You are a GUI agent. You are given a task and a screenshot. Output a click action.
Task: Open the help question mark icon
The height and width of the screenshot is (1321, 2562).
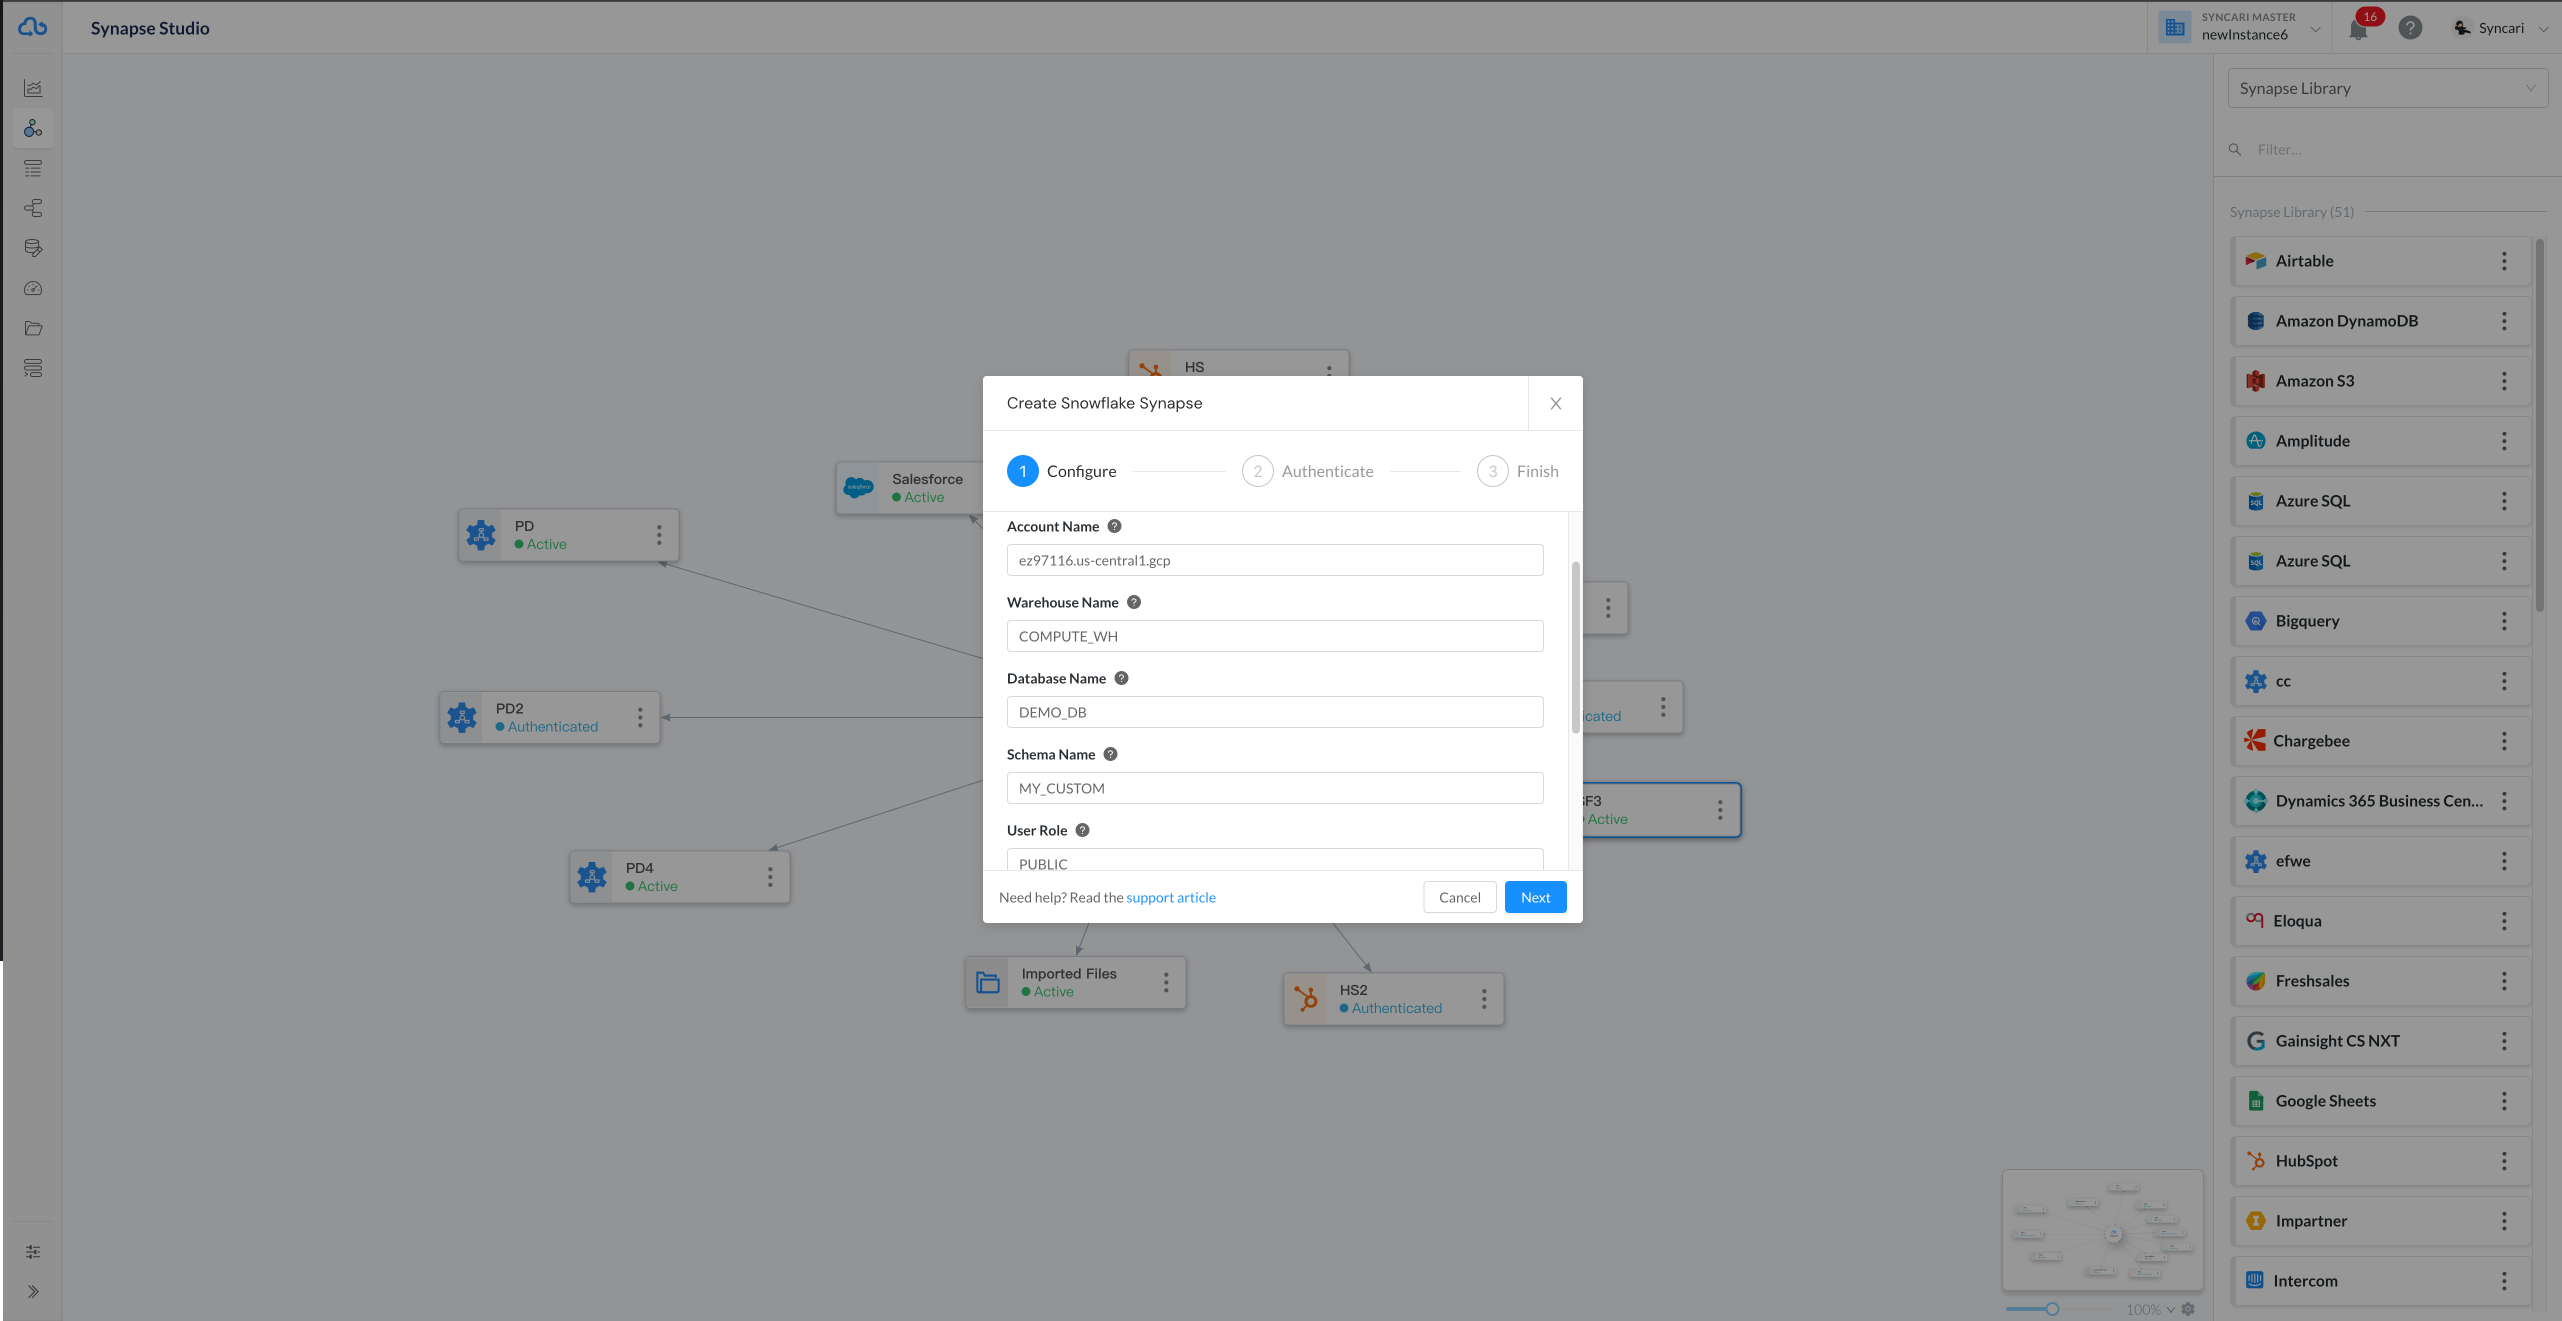coord(2410,28)
